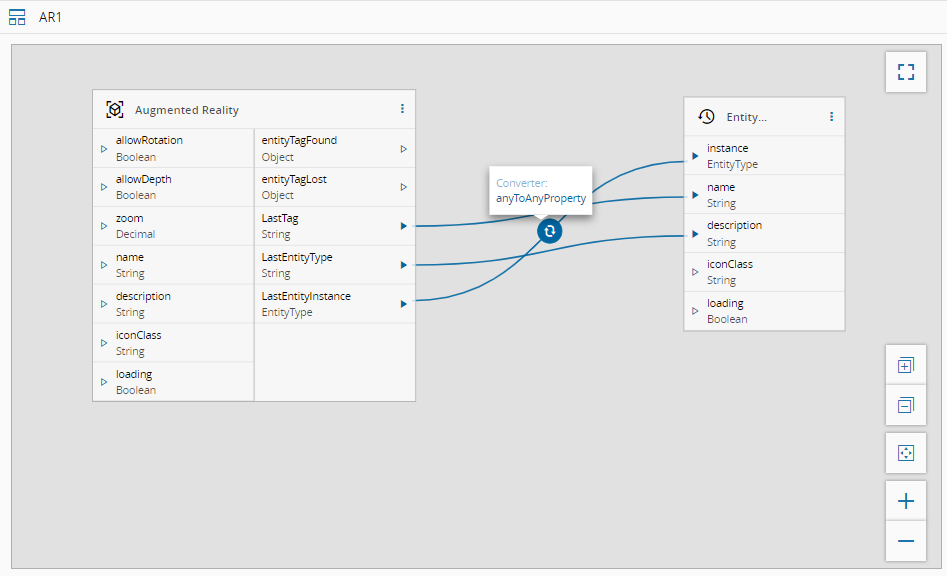Click the fit-to-view center icon
947x576 pixels.
coord(905,453)
